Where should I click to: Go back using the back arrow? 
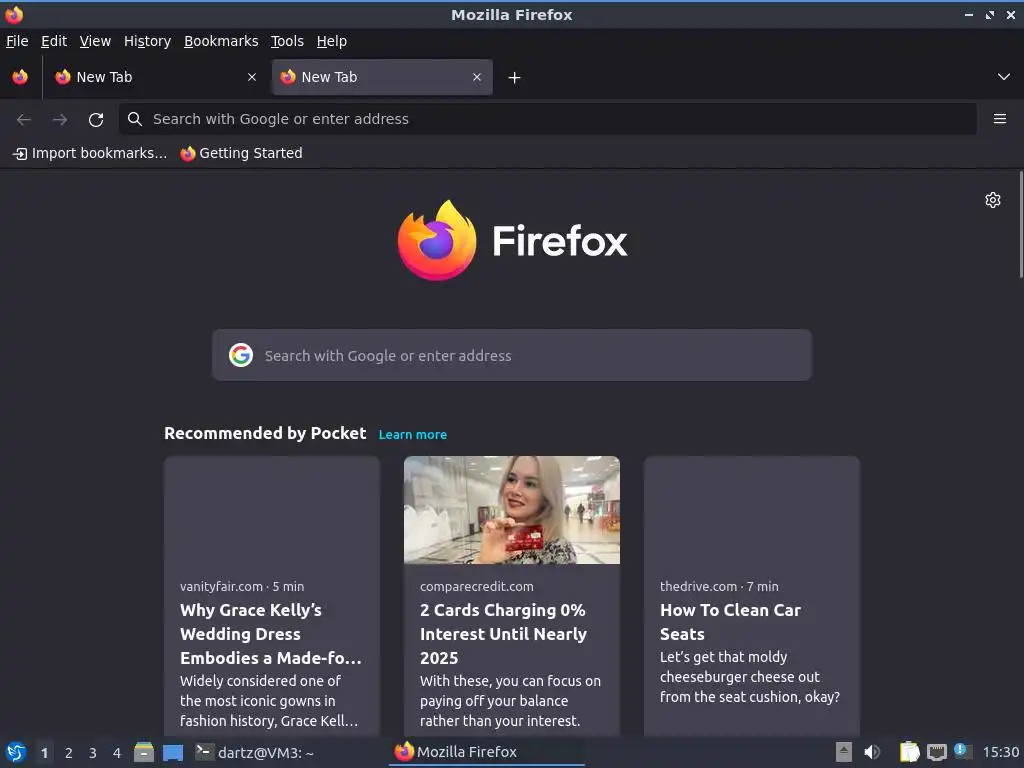coord(24,120)
